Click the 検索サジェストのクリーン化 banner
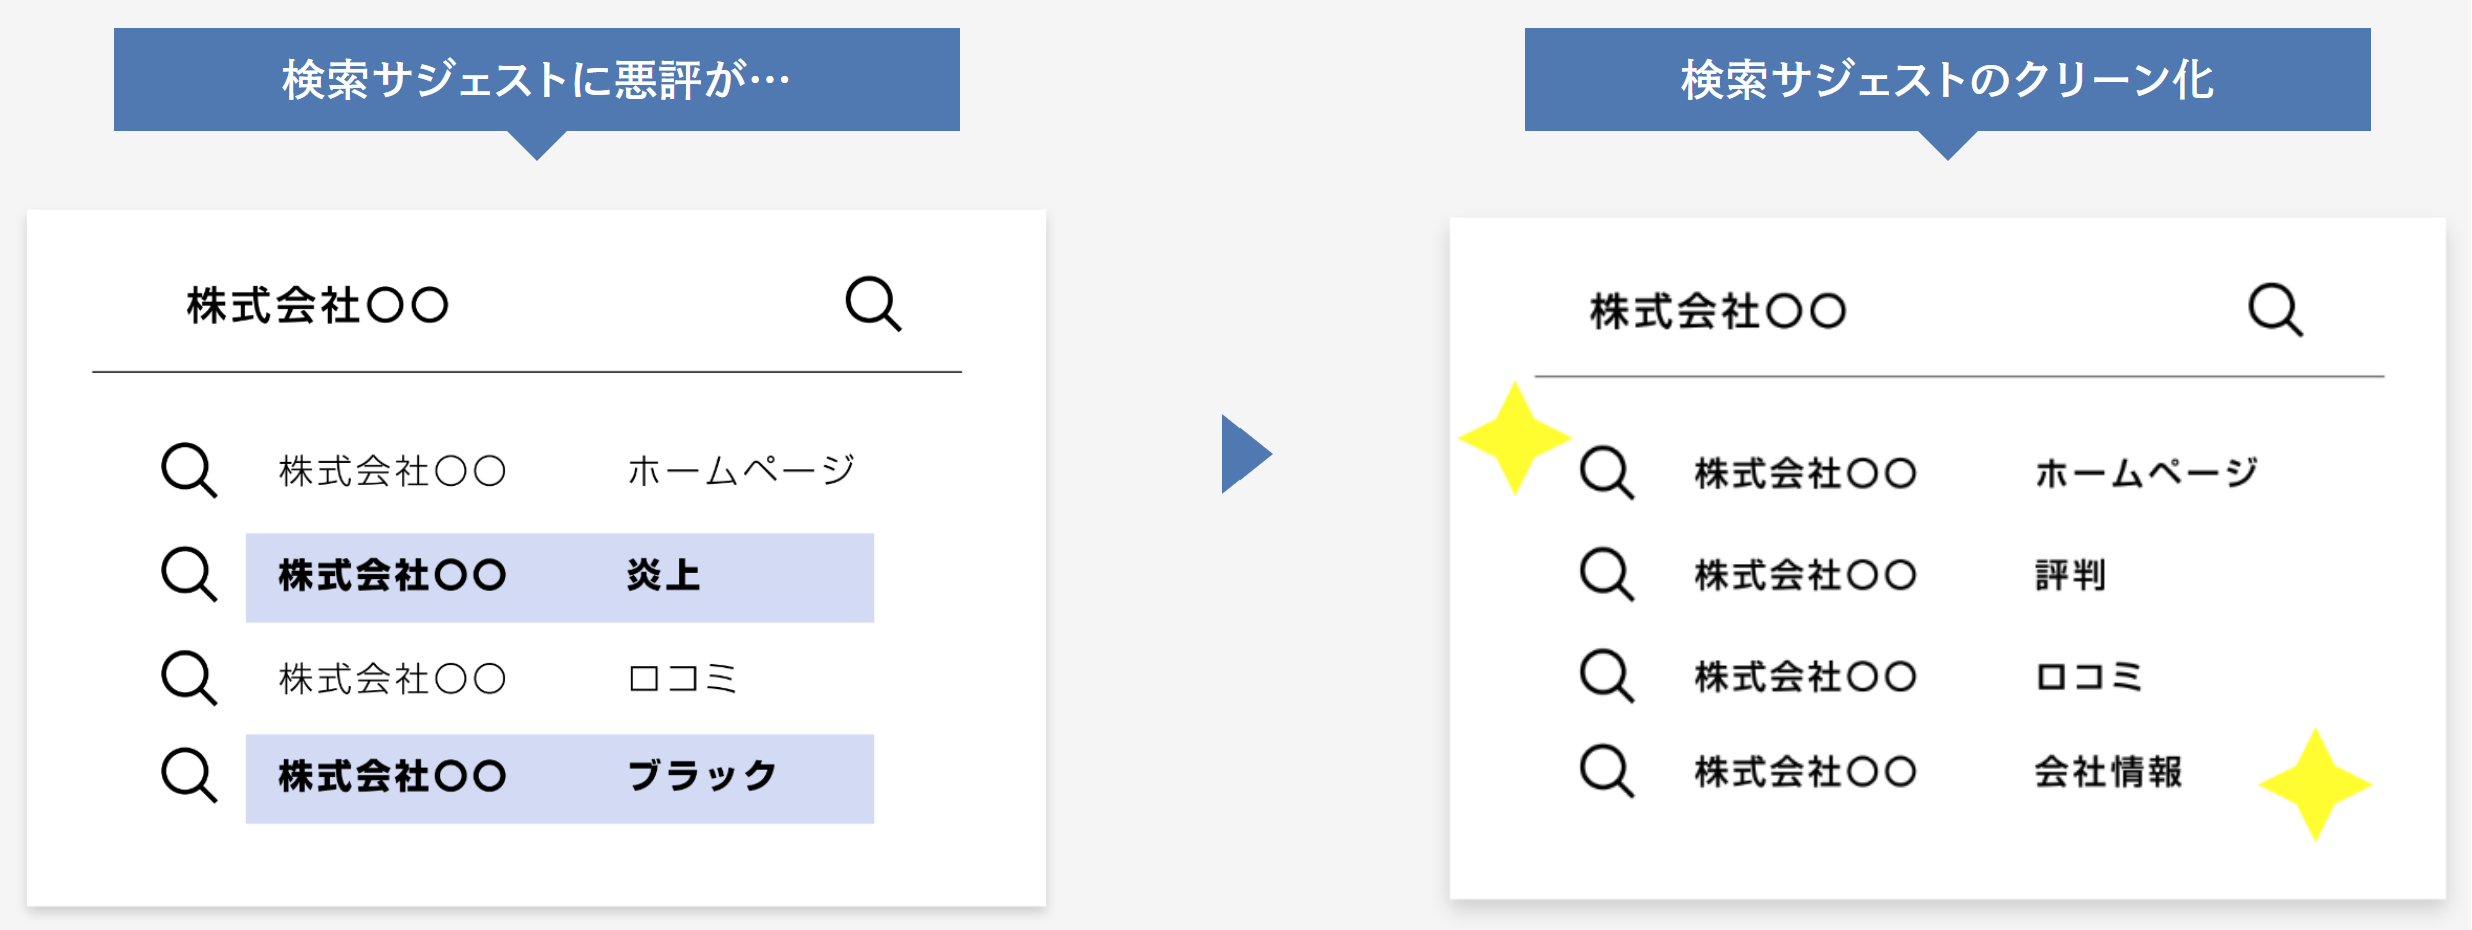Viewport: 2472px width, 930px height. [1948, 80]
